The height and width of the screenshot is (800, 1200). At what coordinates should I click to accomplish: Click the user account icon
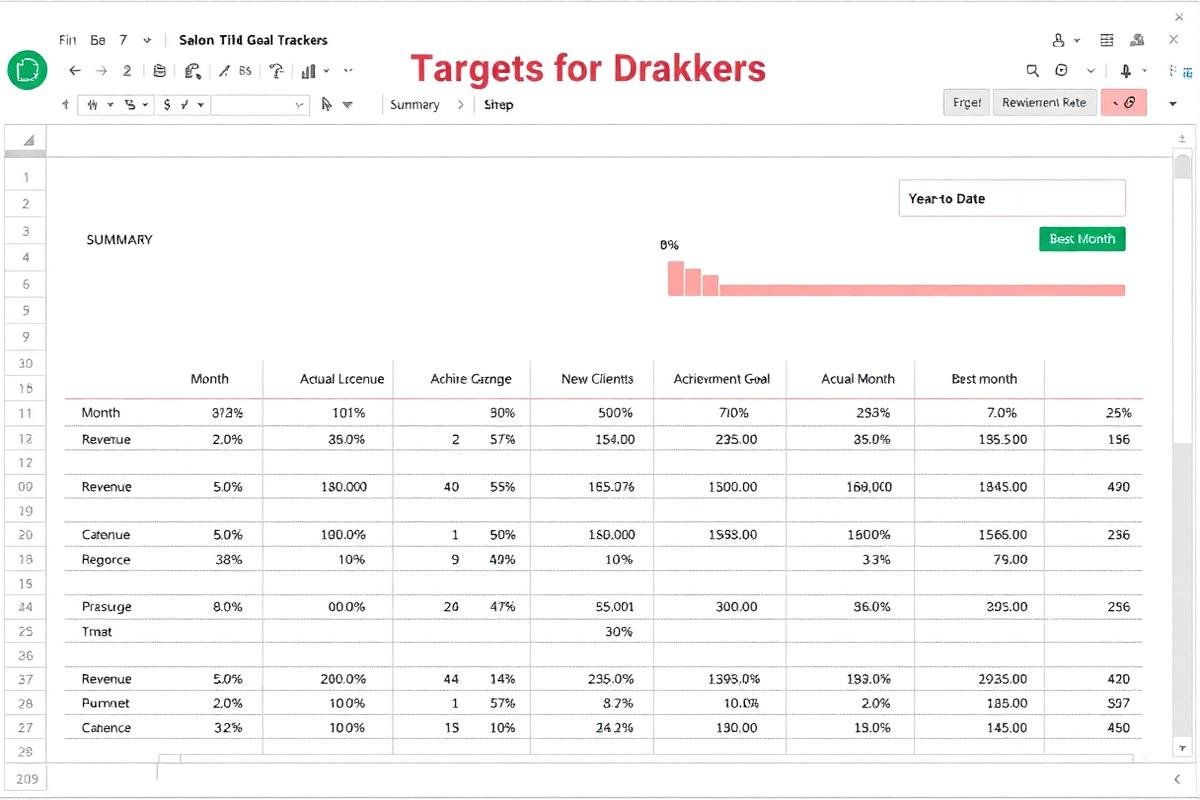click(1059, 40)
